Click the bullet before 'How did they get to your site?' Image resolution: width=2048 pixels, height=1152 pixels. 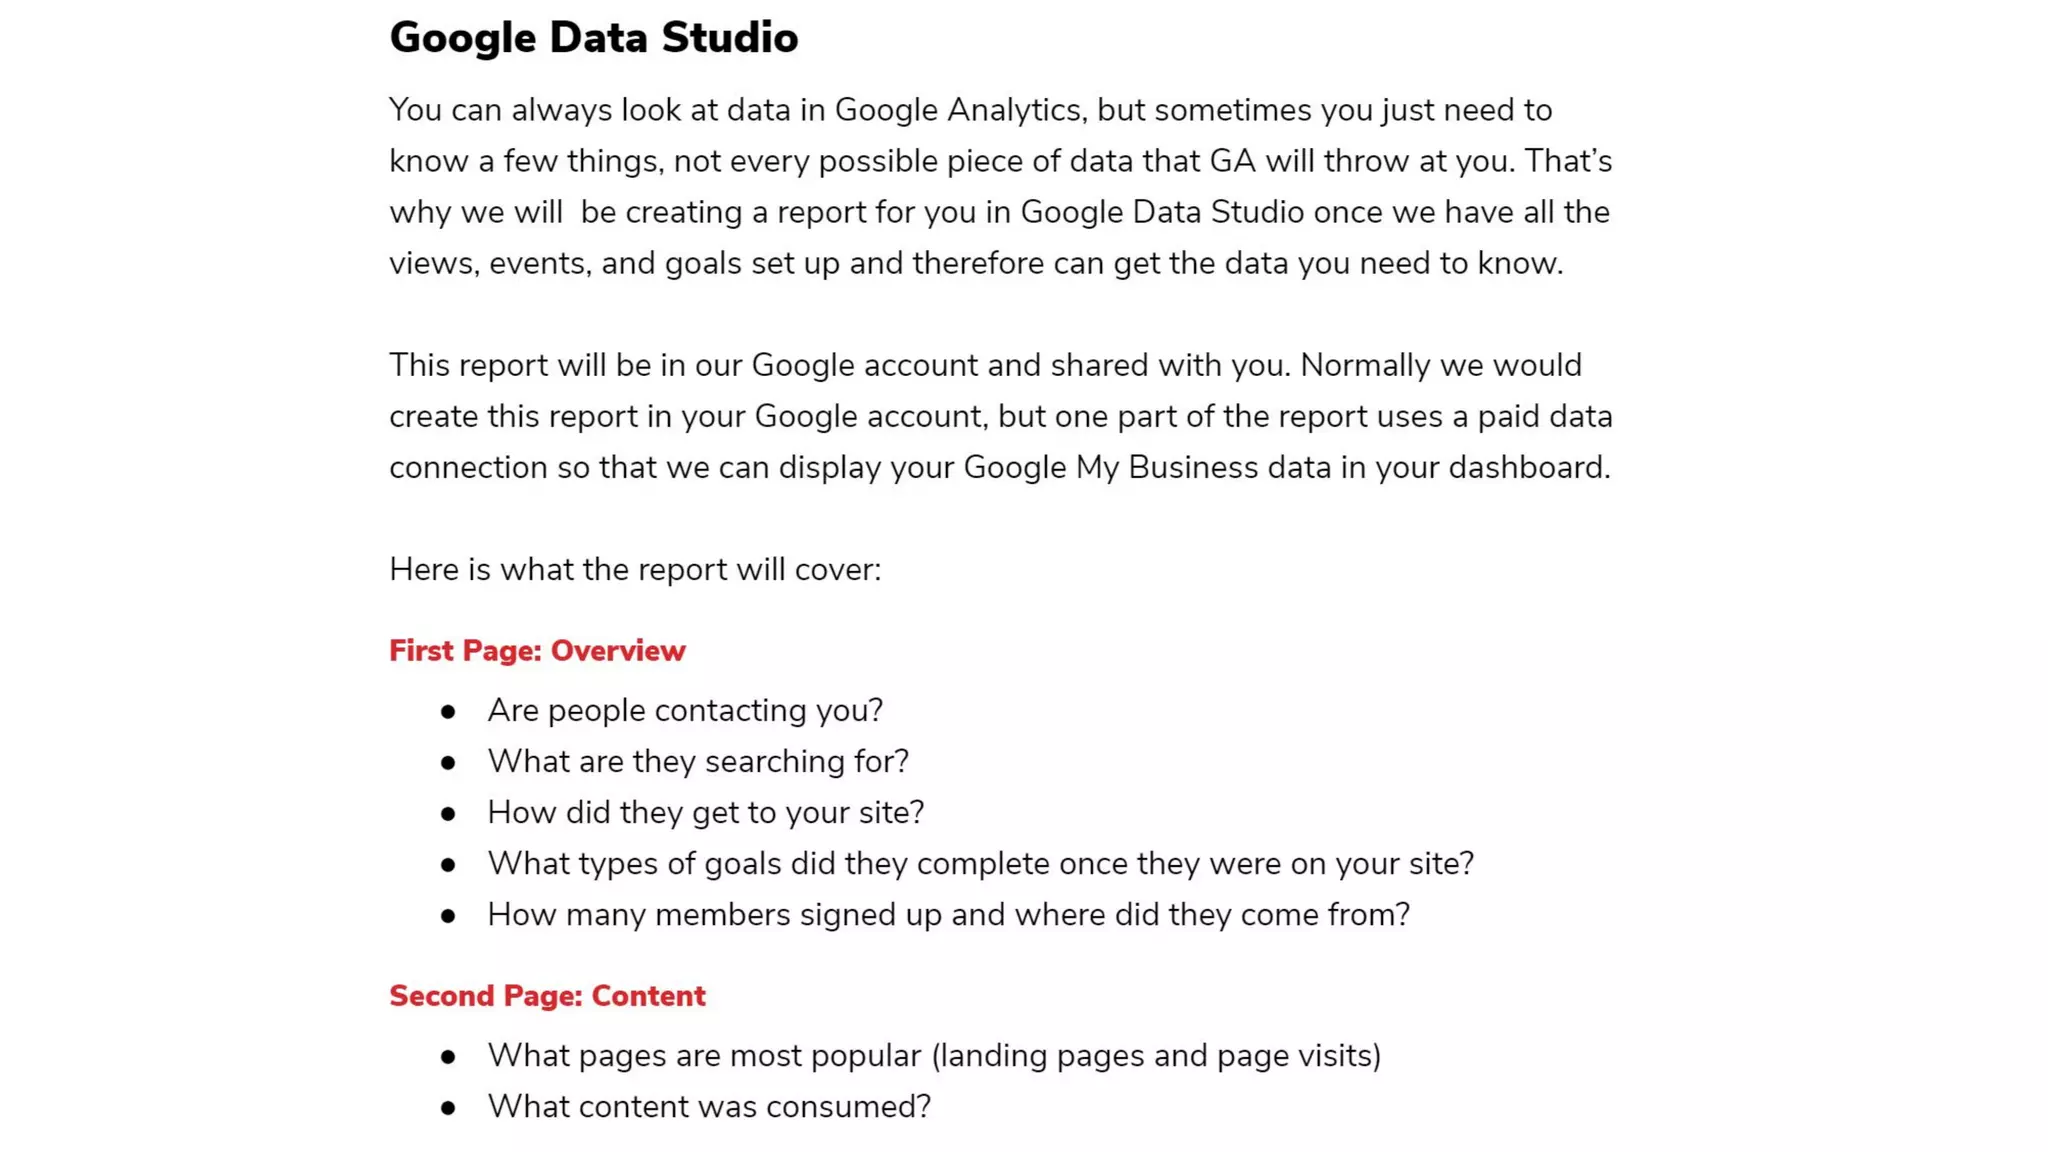448,814
